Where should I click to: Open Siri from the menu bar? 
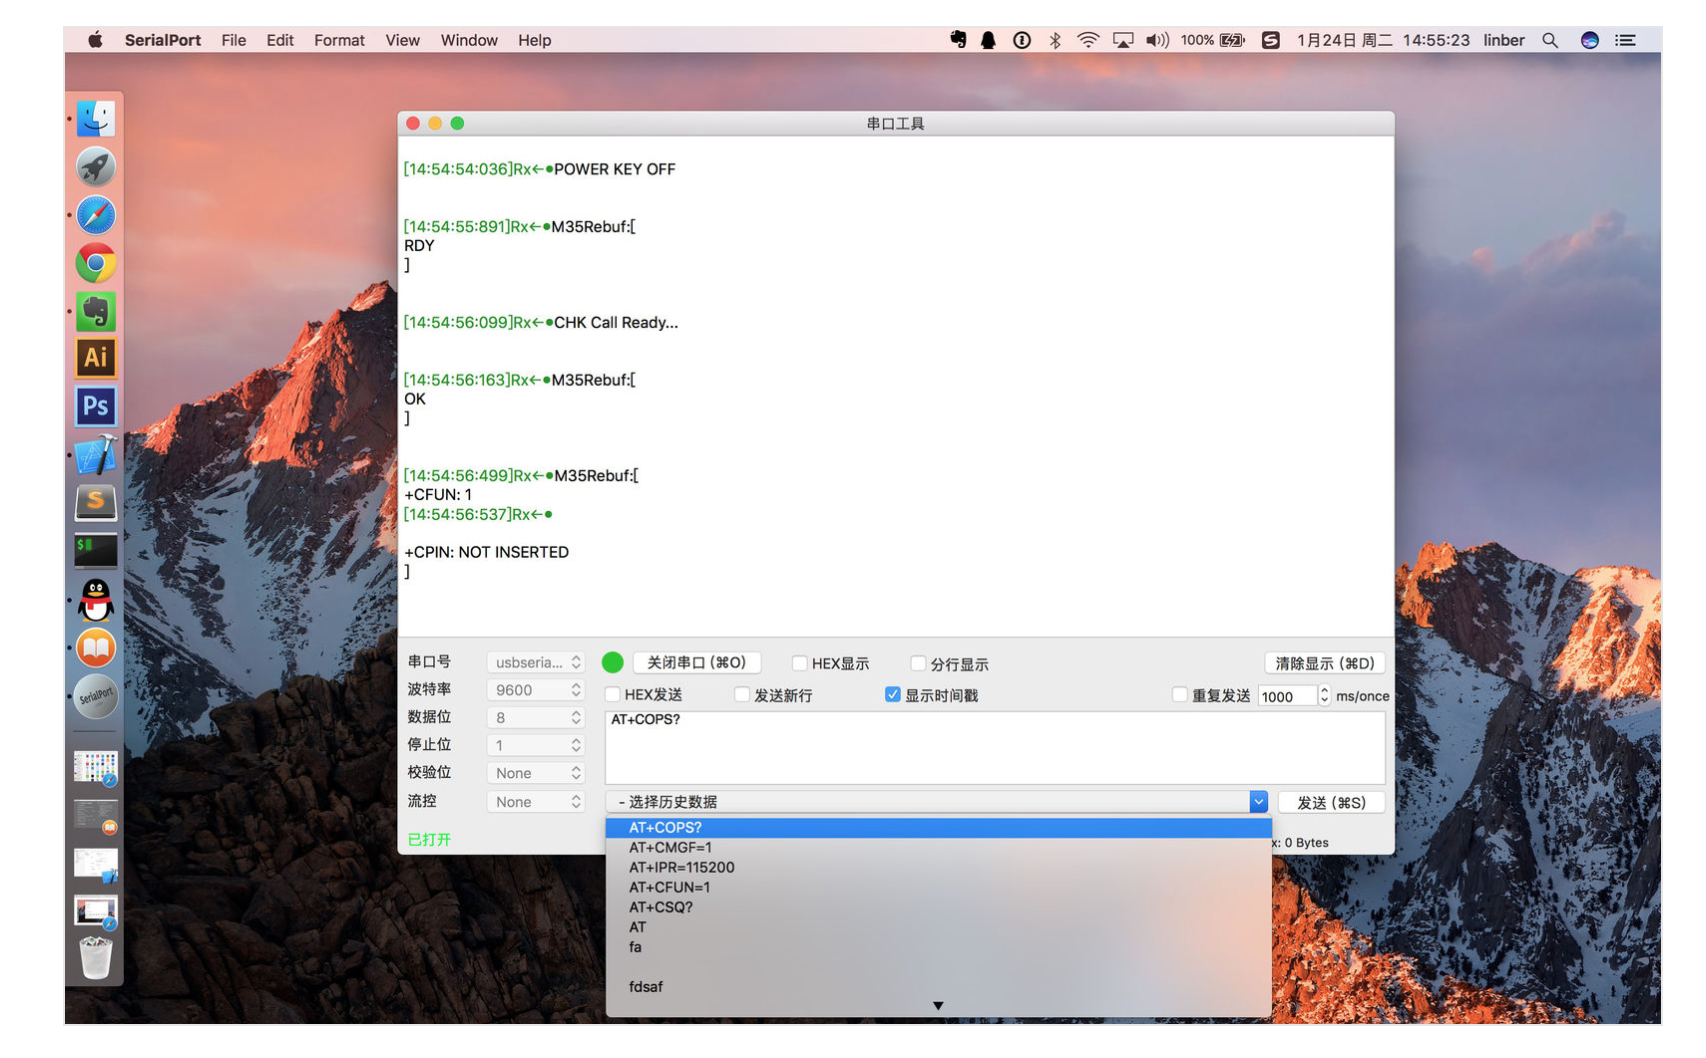click(1589, 40)
